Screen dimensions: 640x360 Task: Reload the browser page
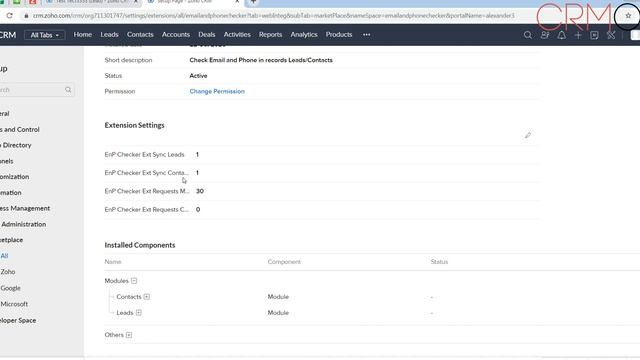tap(9, 16)
